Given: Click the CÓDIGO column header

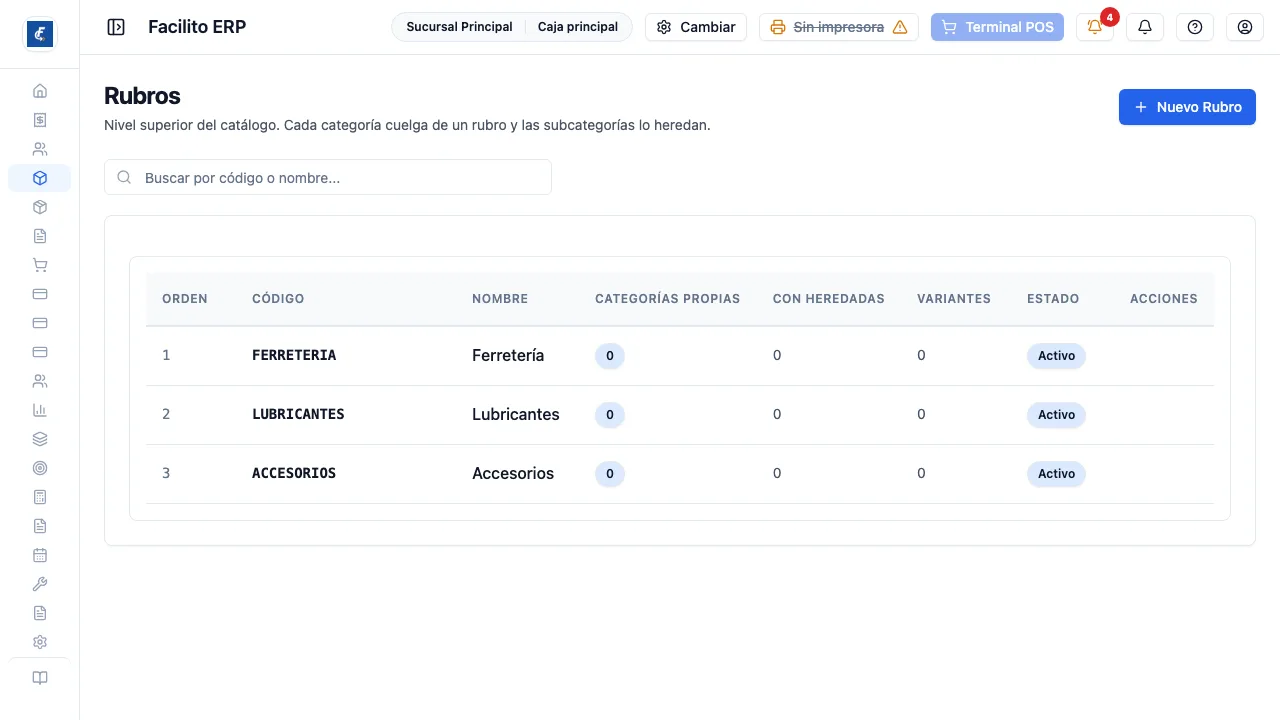Looking at the screenshot, I should [x=278, y=298].
